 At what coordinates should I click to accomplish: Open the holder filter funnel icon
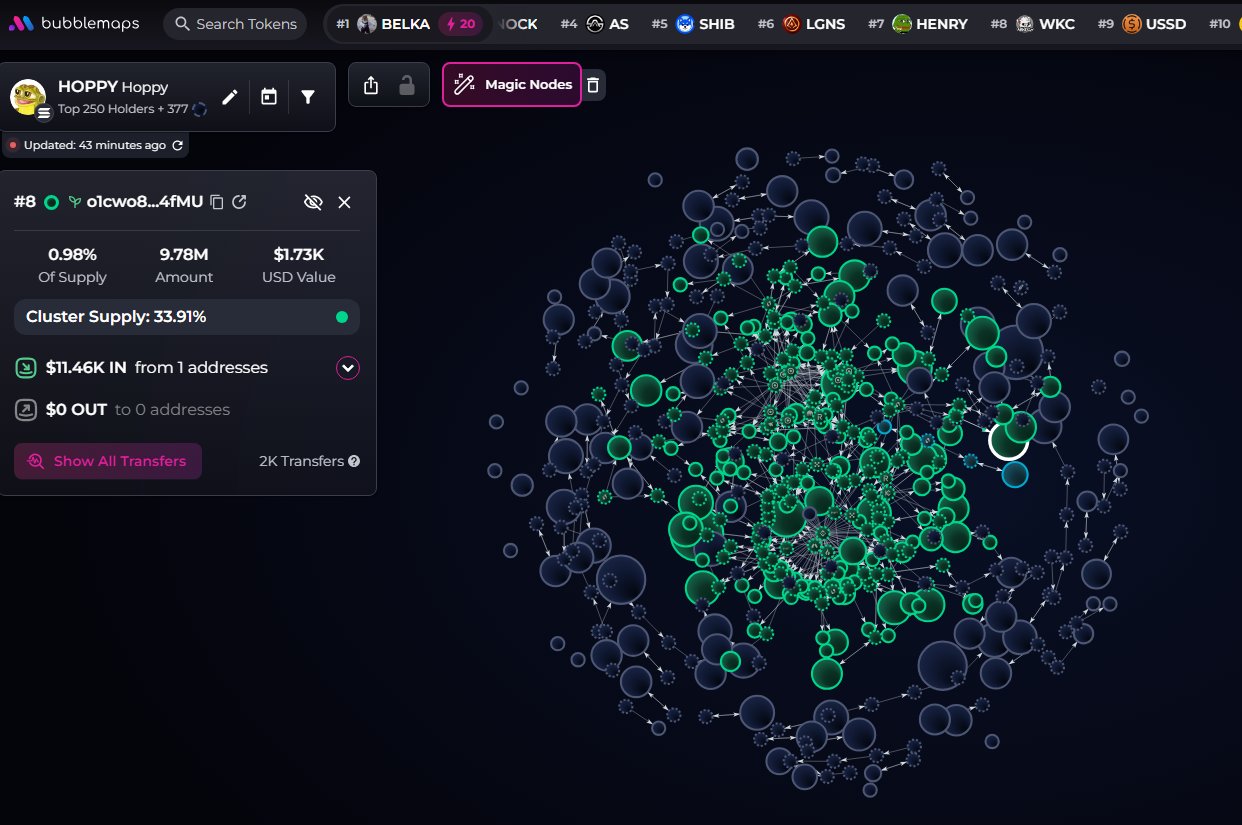[x=308, y=97]
